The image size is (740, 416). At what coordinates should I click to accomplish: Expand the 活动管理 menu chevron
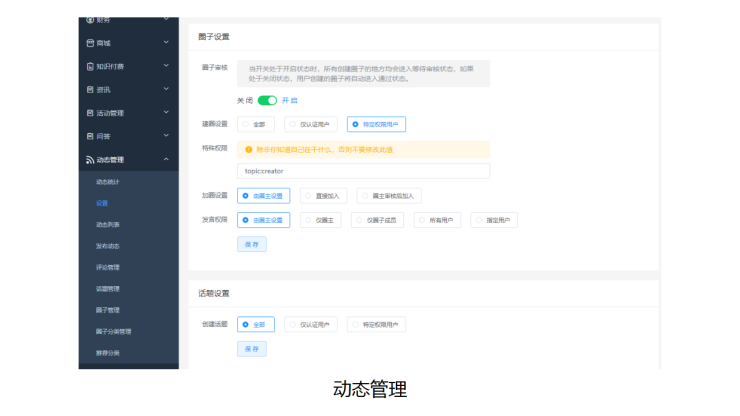click(166, 112)
